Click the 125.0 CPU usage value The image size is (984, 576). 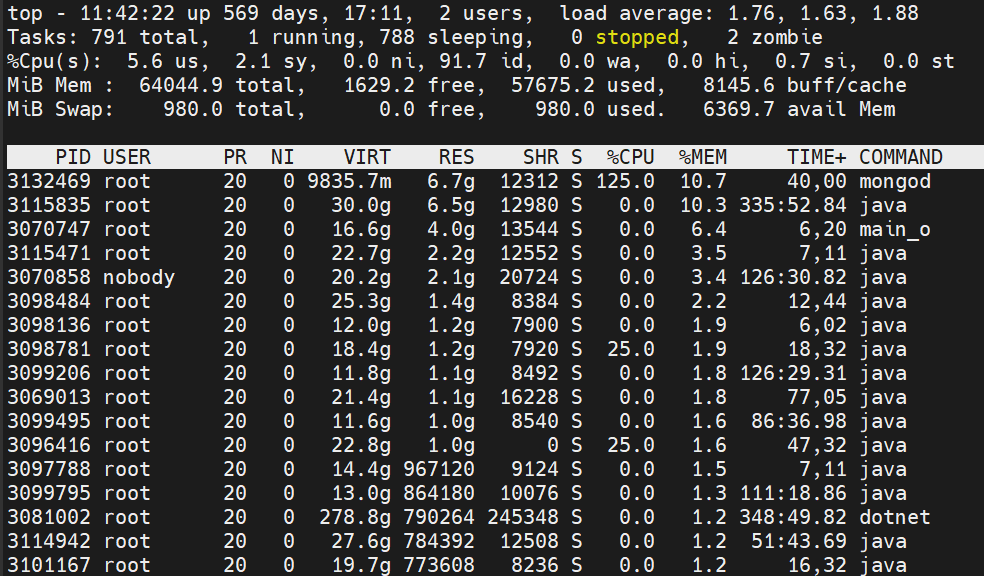click(625, 181)
